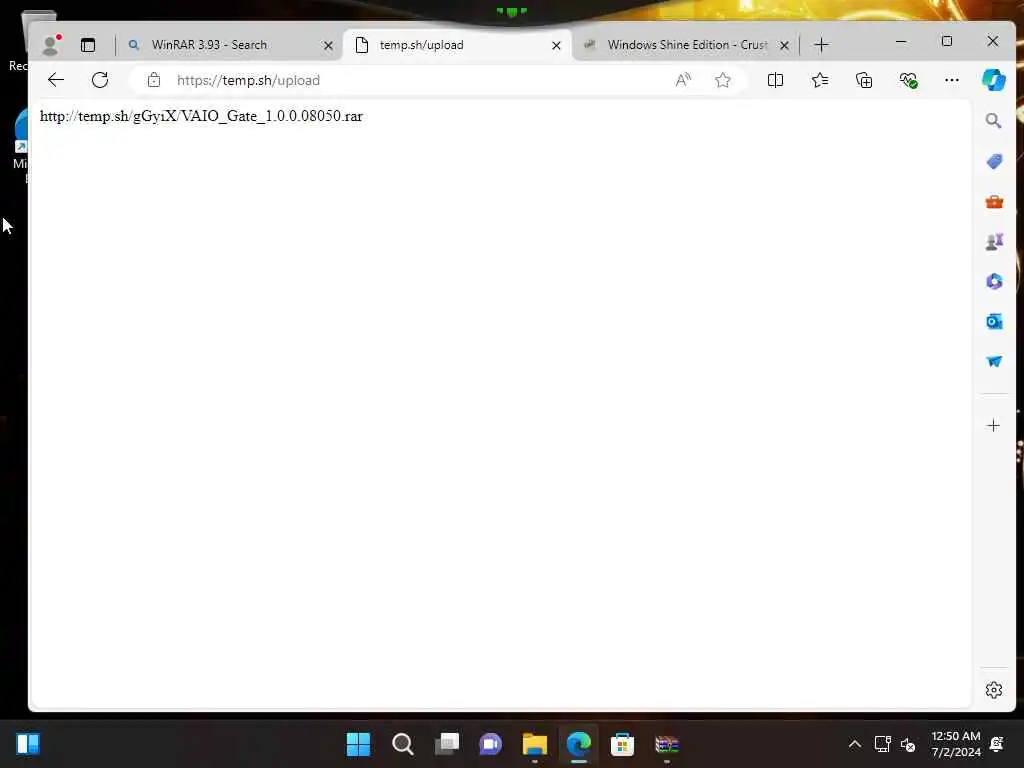Screen dimensions: 1024x768
Task: Open Edge Settings and more menu
Action: (952, 80)
